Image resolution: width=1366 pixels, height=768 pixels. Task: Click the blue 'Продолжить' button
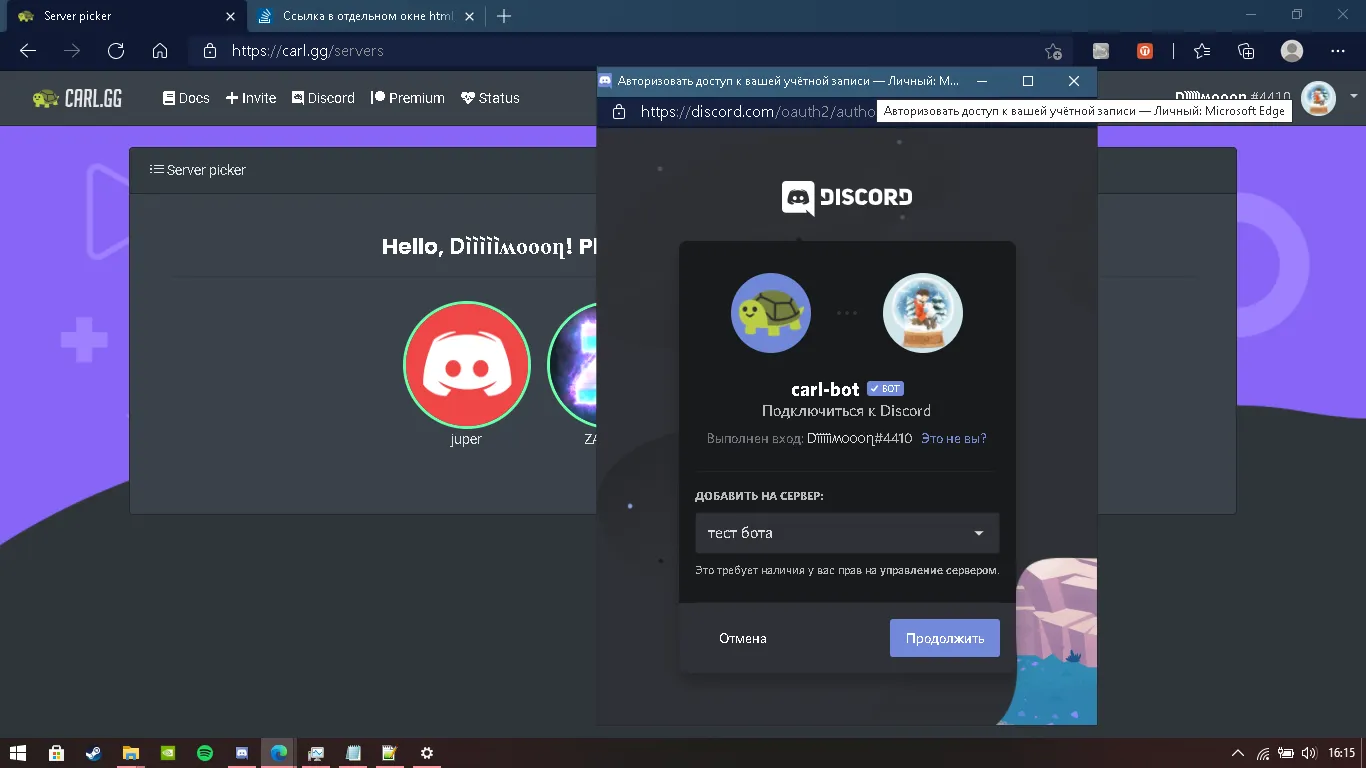click(944, 638)
